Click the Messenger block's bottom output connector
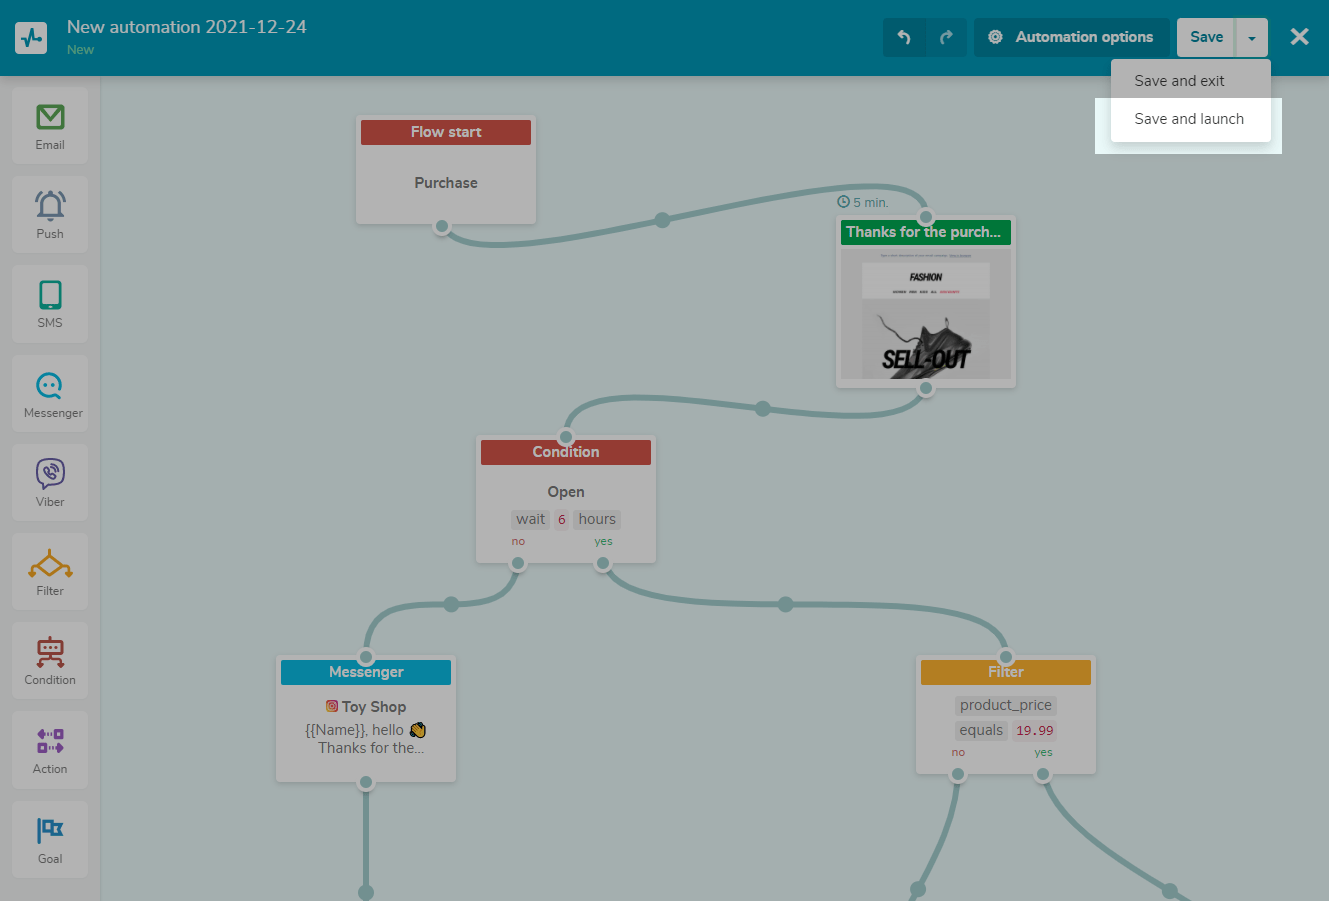 coord(366,782)
